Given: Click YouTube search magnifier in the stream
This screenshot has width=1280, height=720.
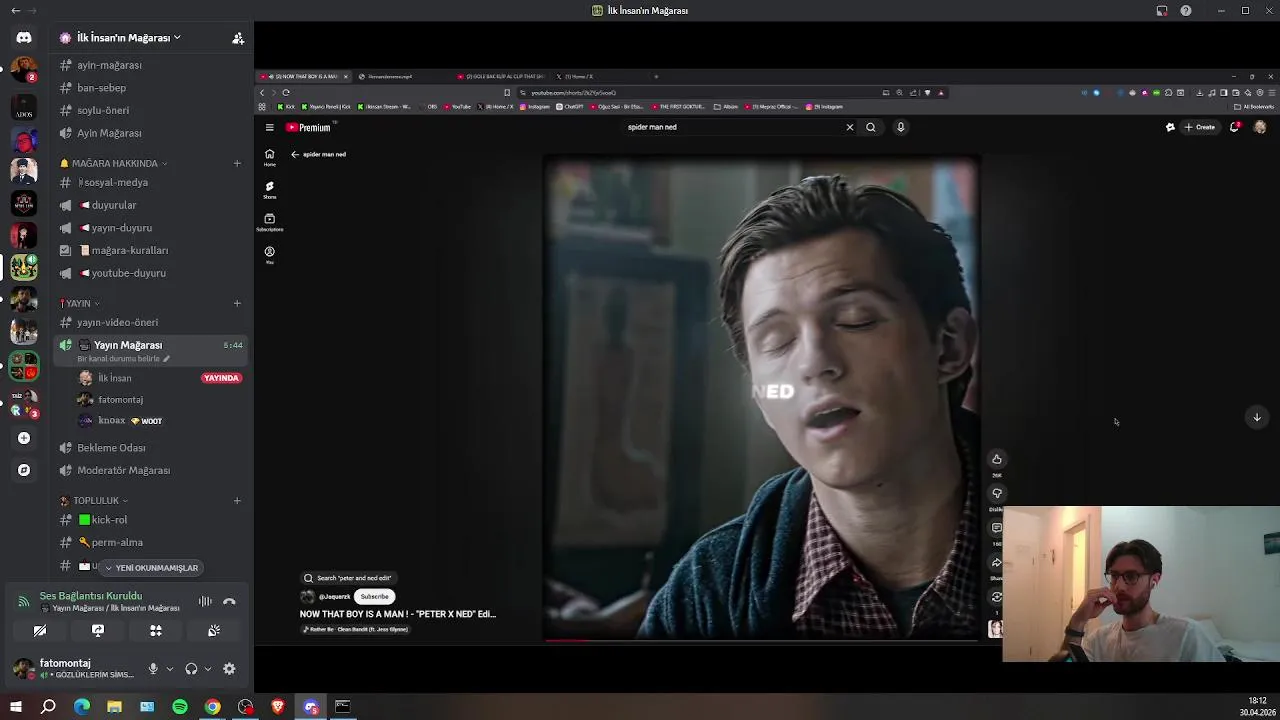Looking at the screenshot, I should [x=871, y=127].
